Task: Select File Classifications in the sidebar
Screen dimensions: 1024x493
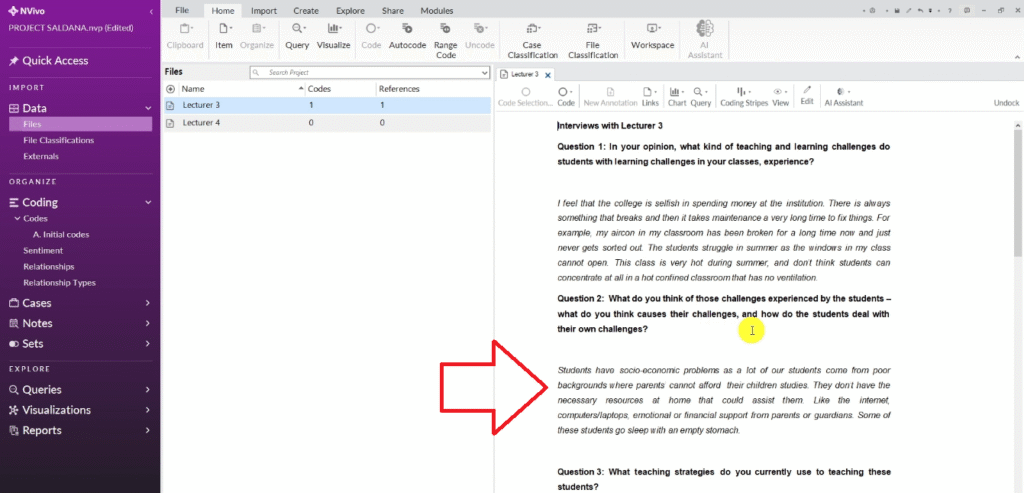Action: click(58, 140)
